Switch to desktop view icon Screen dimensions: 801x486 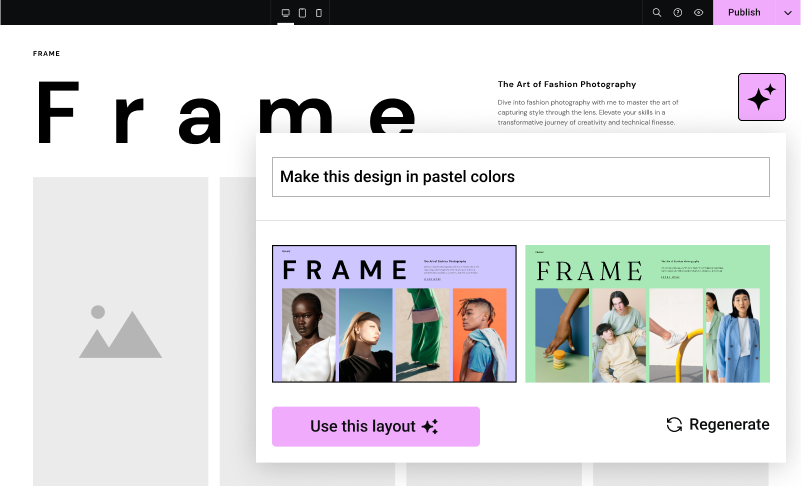pos(286,12)
